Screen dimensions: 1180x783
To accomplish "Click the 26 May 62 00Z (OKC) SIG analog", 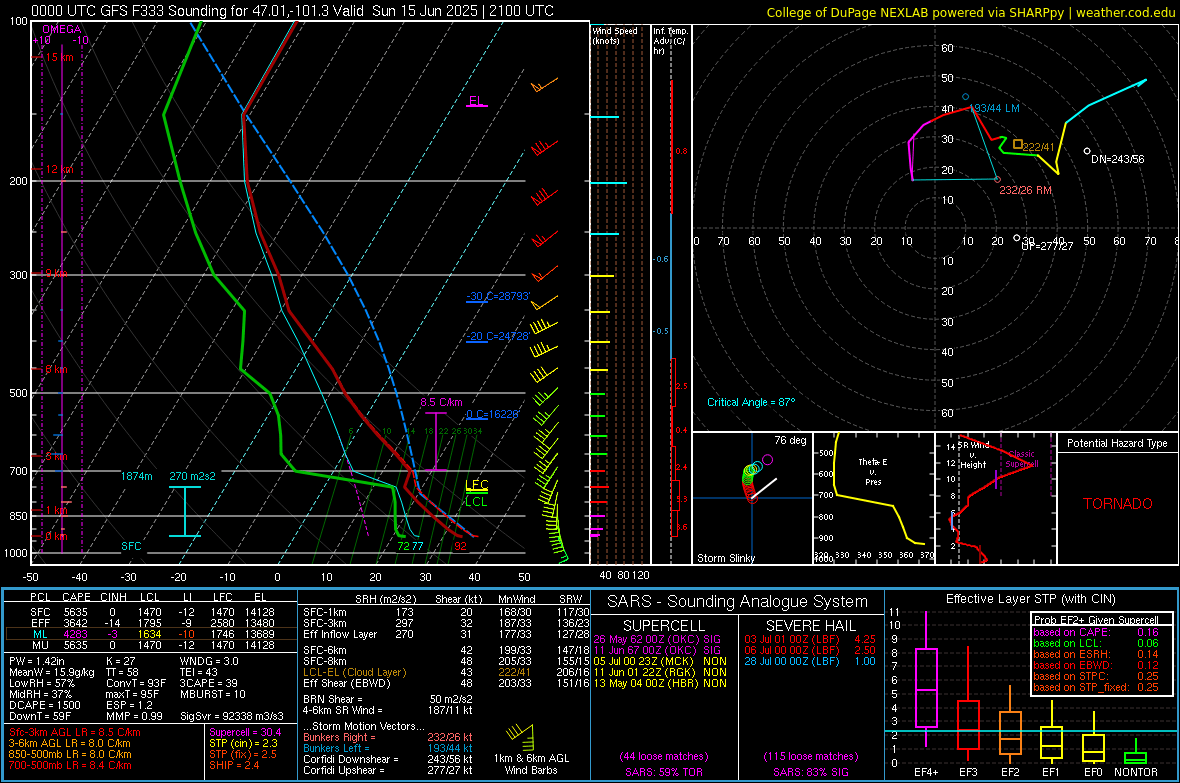I will click(x=657, y=639).
